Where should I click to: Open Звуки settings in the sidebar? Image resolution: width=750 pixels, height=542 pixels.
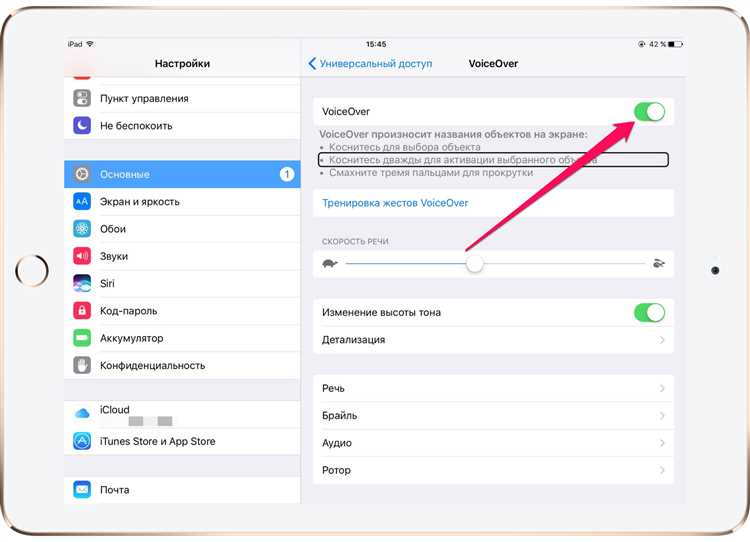click(x=182, y=256)
